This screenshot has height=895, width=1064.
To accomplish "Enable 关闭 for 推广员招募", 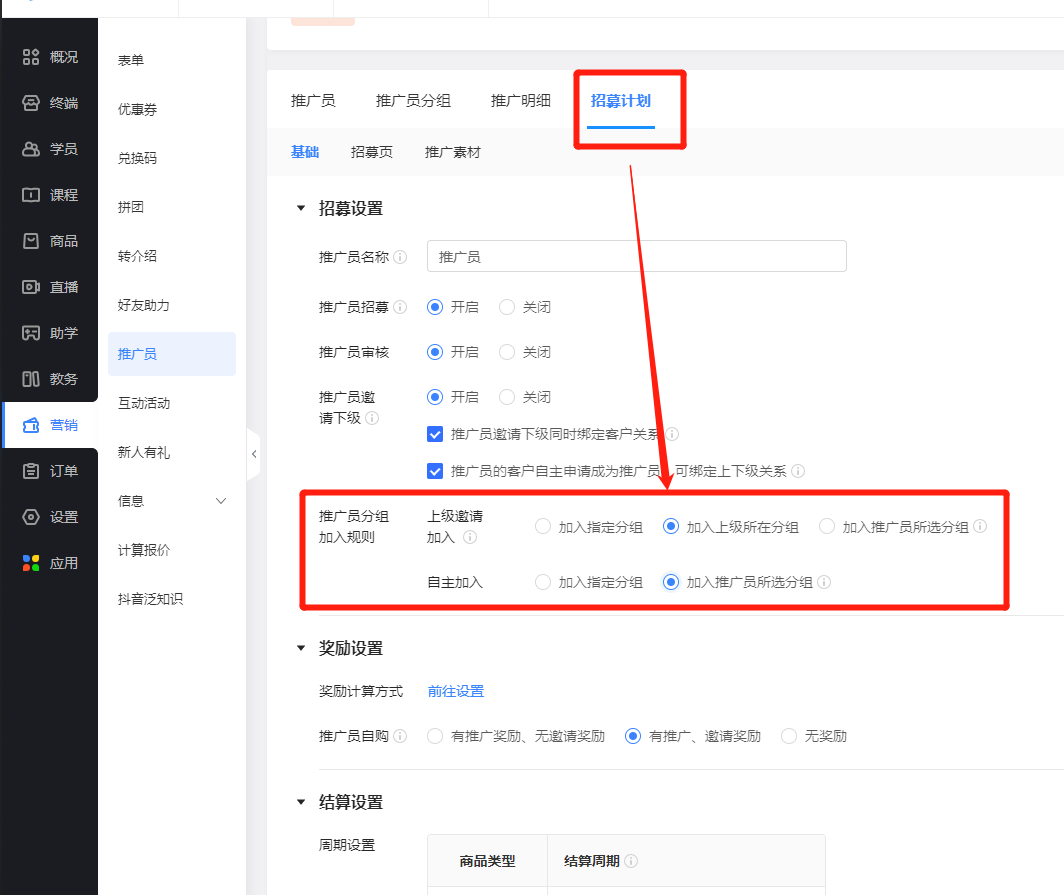I will point(508,307).
